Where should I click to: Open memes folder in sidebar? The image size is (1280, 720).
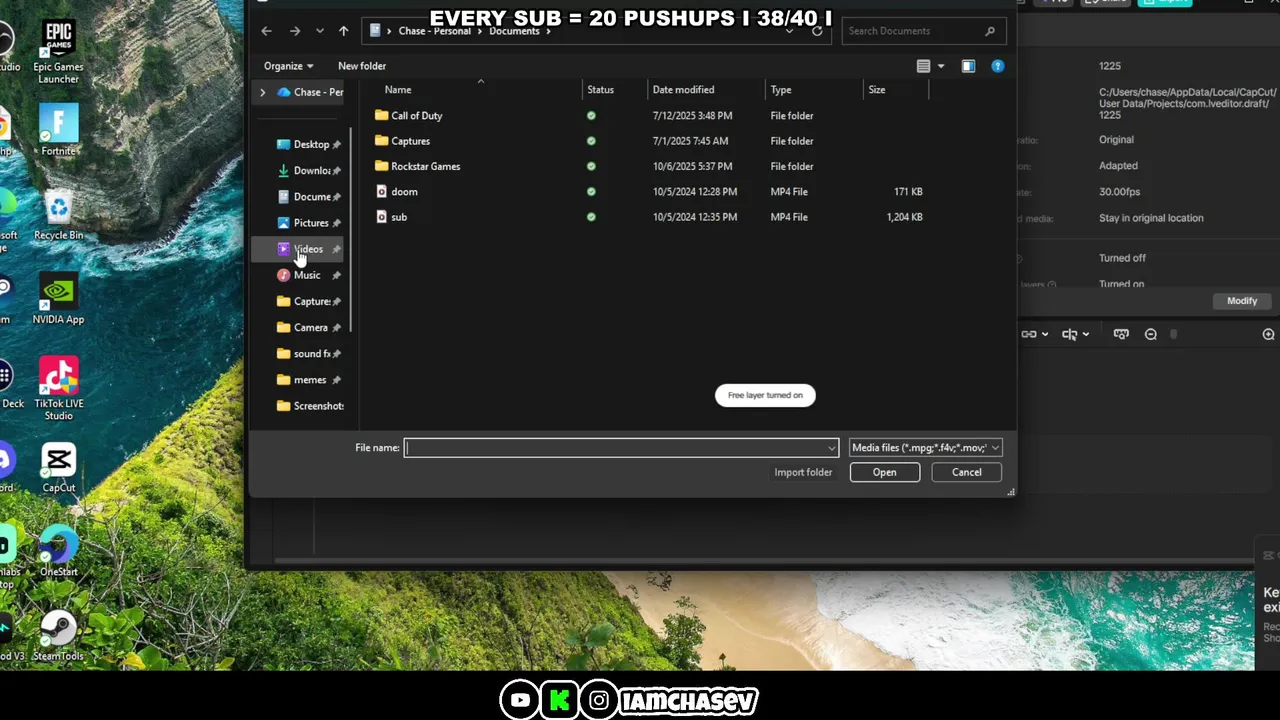click(x=310, y=380)
